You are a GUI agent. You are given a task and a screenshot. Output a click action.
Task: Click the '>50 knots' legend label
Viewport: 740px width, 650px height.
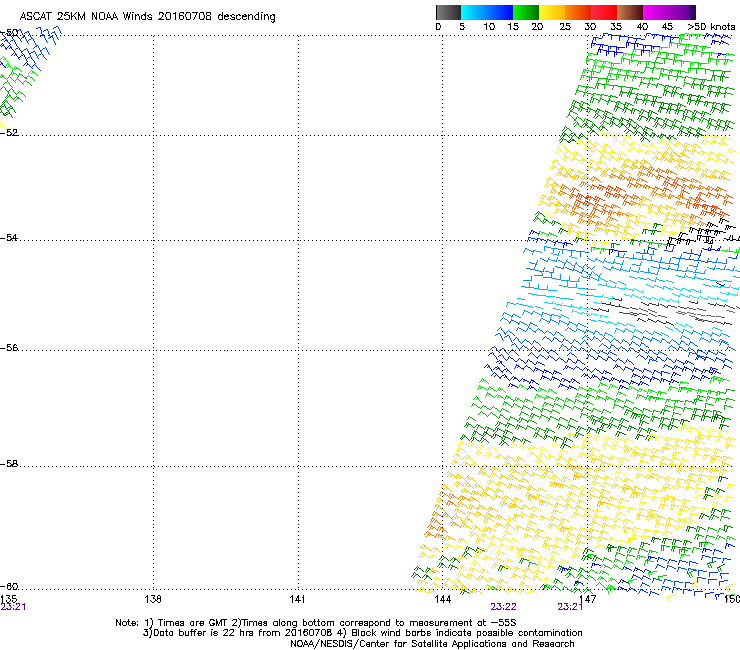click(711, 27)
